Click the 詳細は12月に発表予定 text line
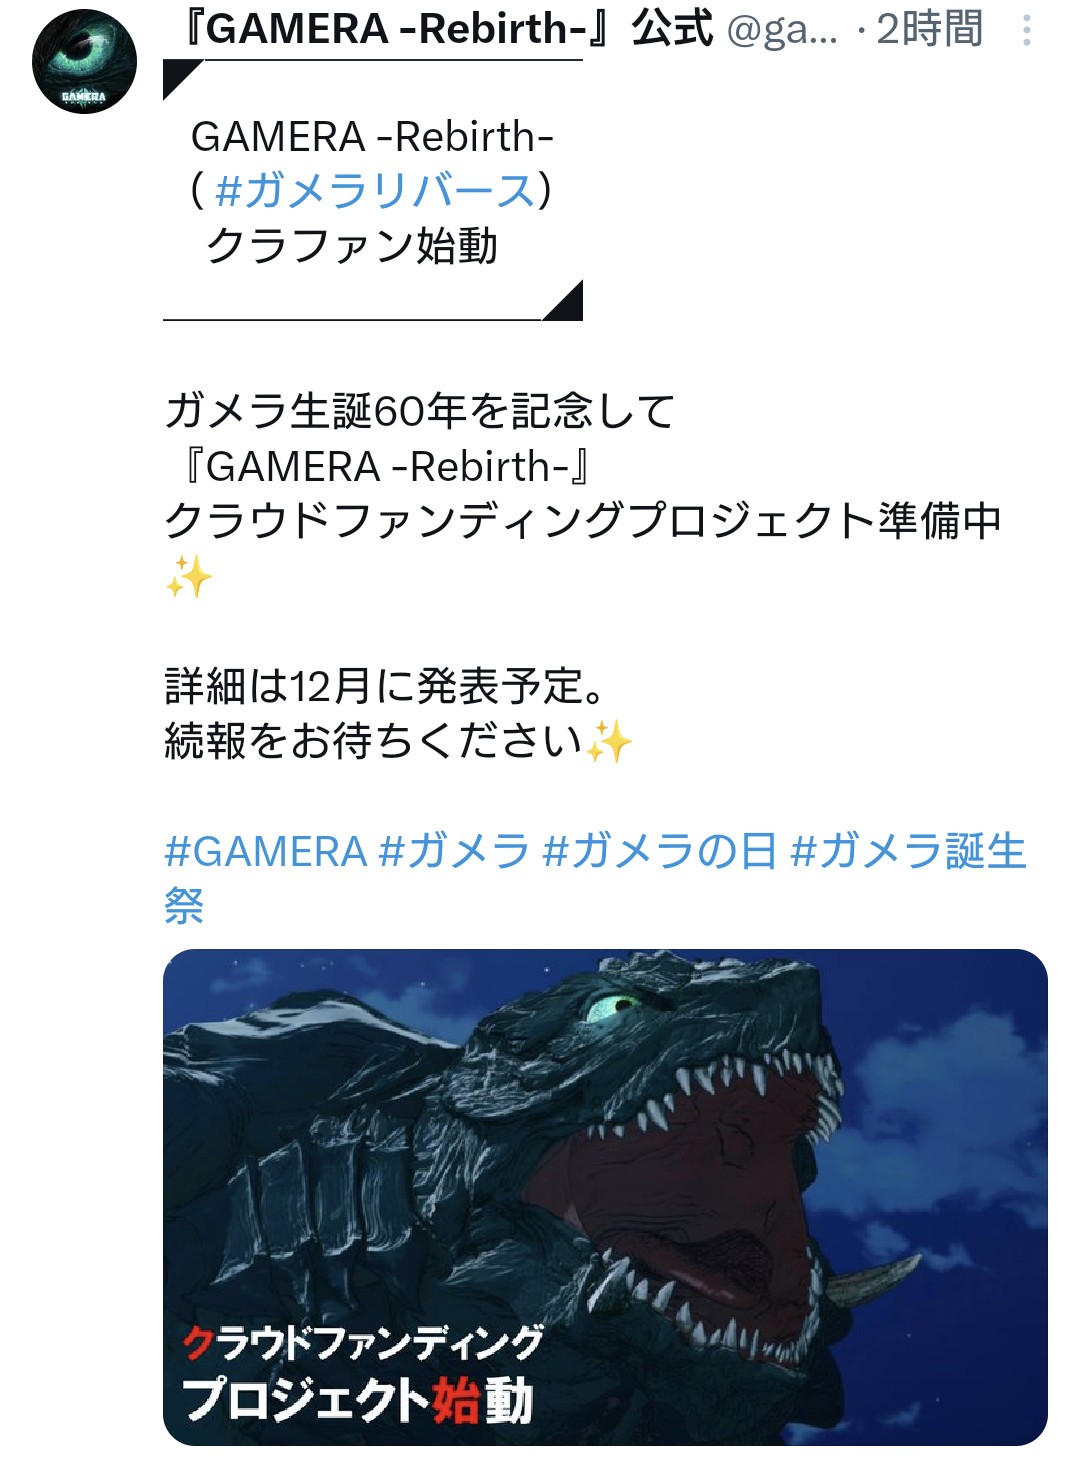Viewport: 1080px width, 1462px height. [385, 686]
